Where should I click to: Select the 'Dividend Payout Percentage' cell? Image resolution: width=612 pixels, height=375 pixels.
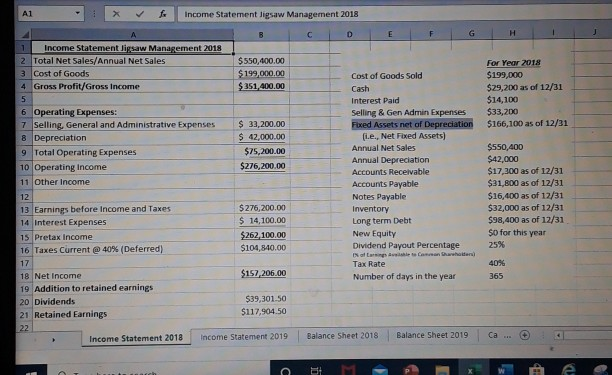point(406,245)
